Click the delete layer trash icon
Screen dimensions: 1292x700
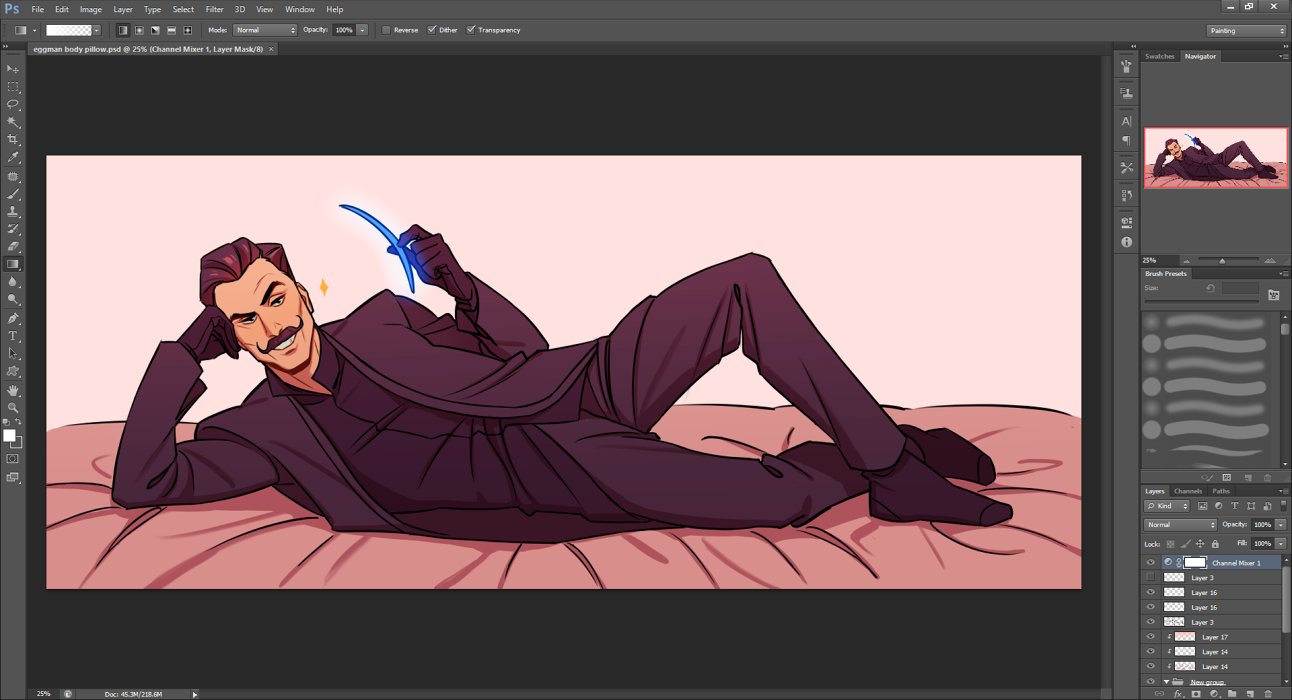[x=1268, y=693]
